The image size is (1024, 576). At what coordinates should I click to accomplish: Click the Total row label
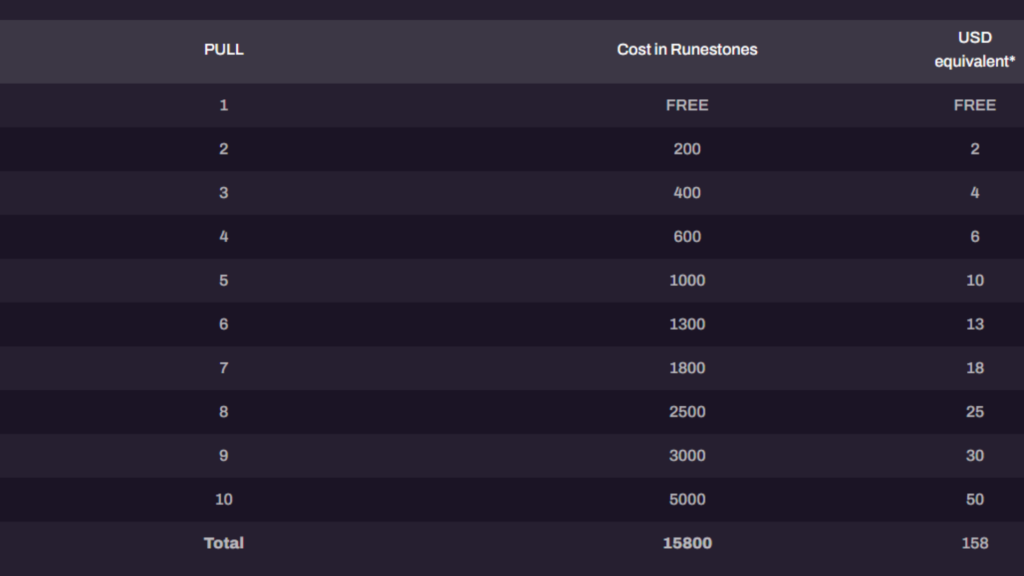pyautogui.click(x=223, y=543)
